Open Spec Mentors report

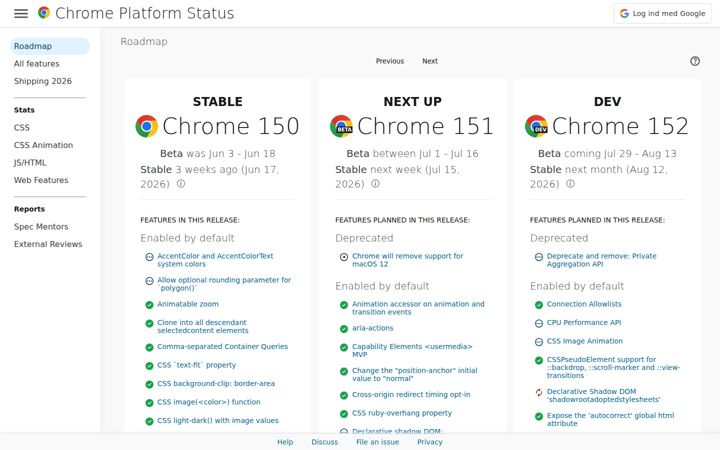coord(41,226)
